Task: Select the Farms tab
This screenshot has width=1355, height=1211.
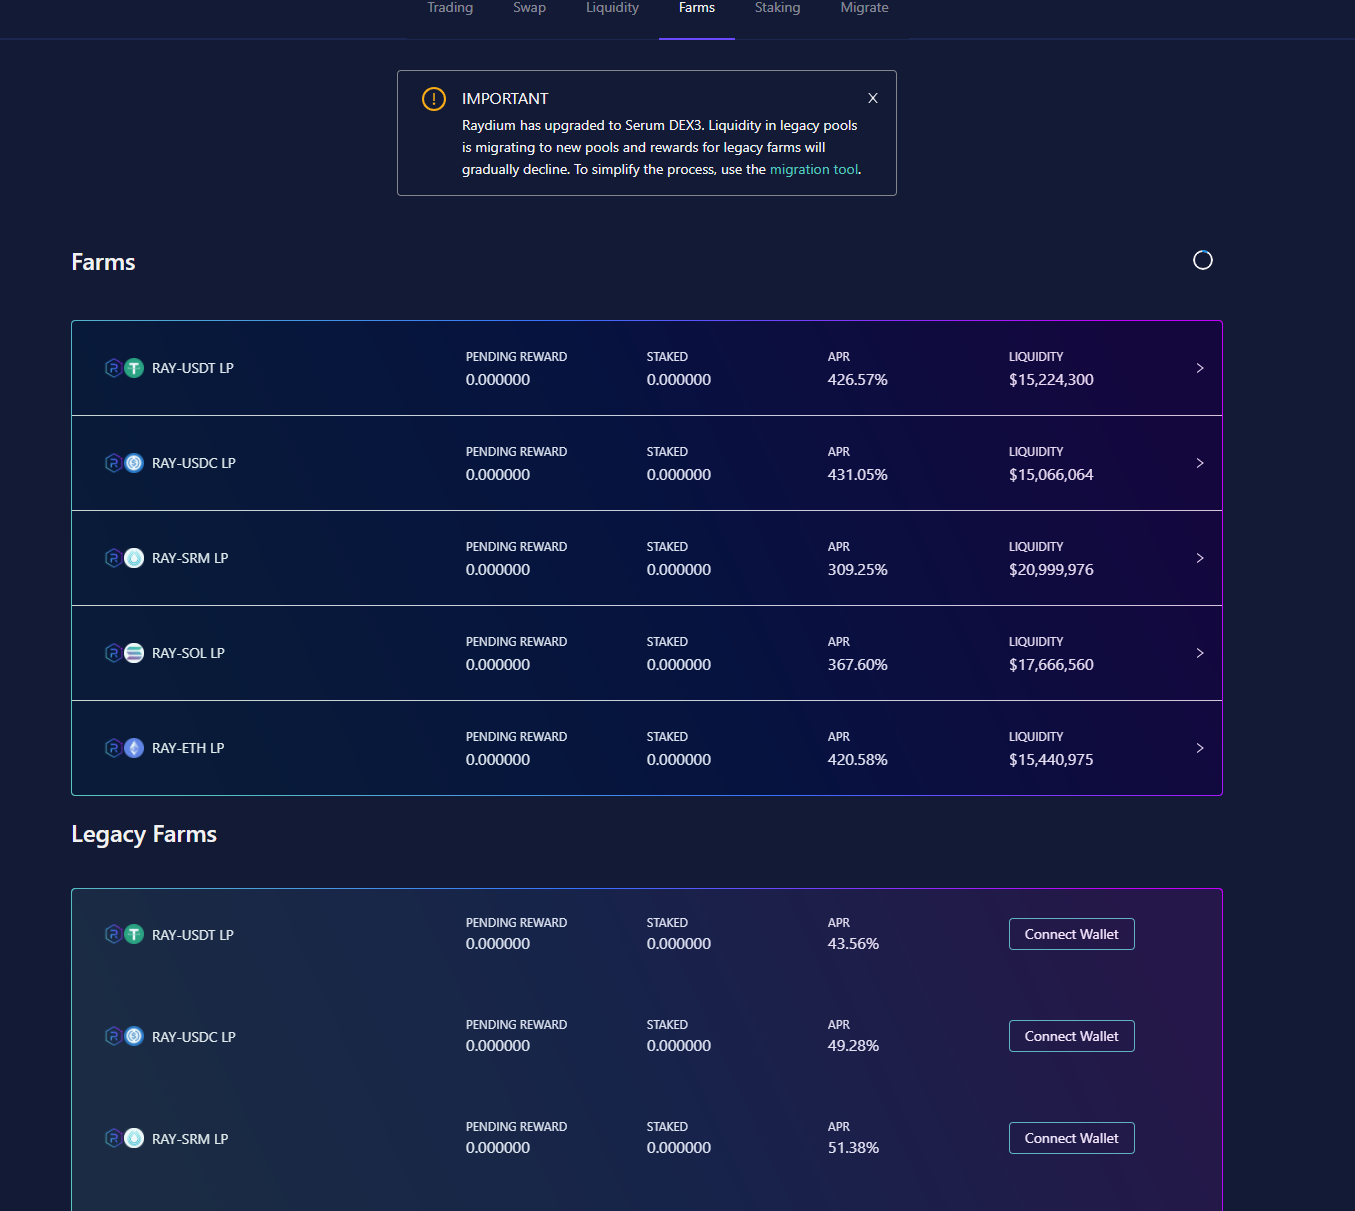Action: pos(697,8)
